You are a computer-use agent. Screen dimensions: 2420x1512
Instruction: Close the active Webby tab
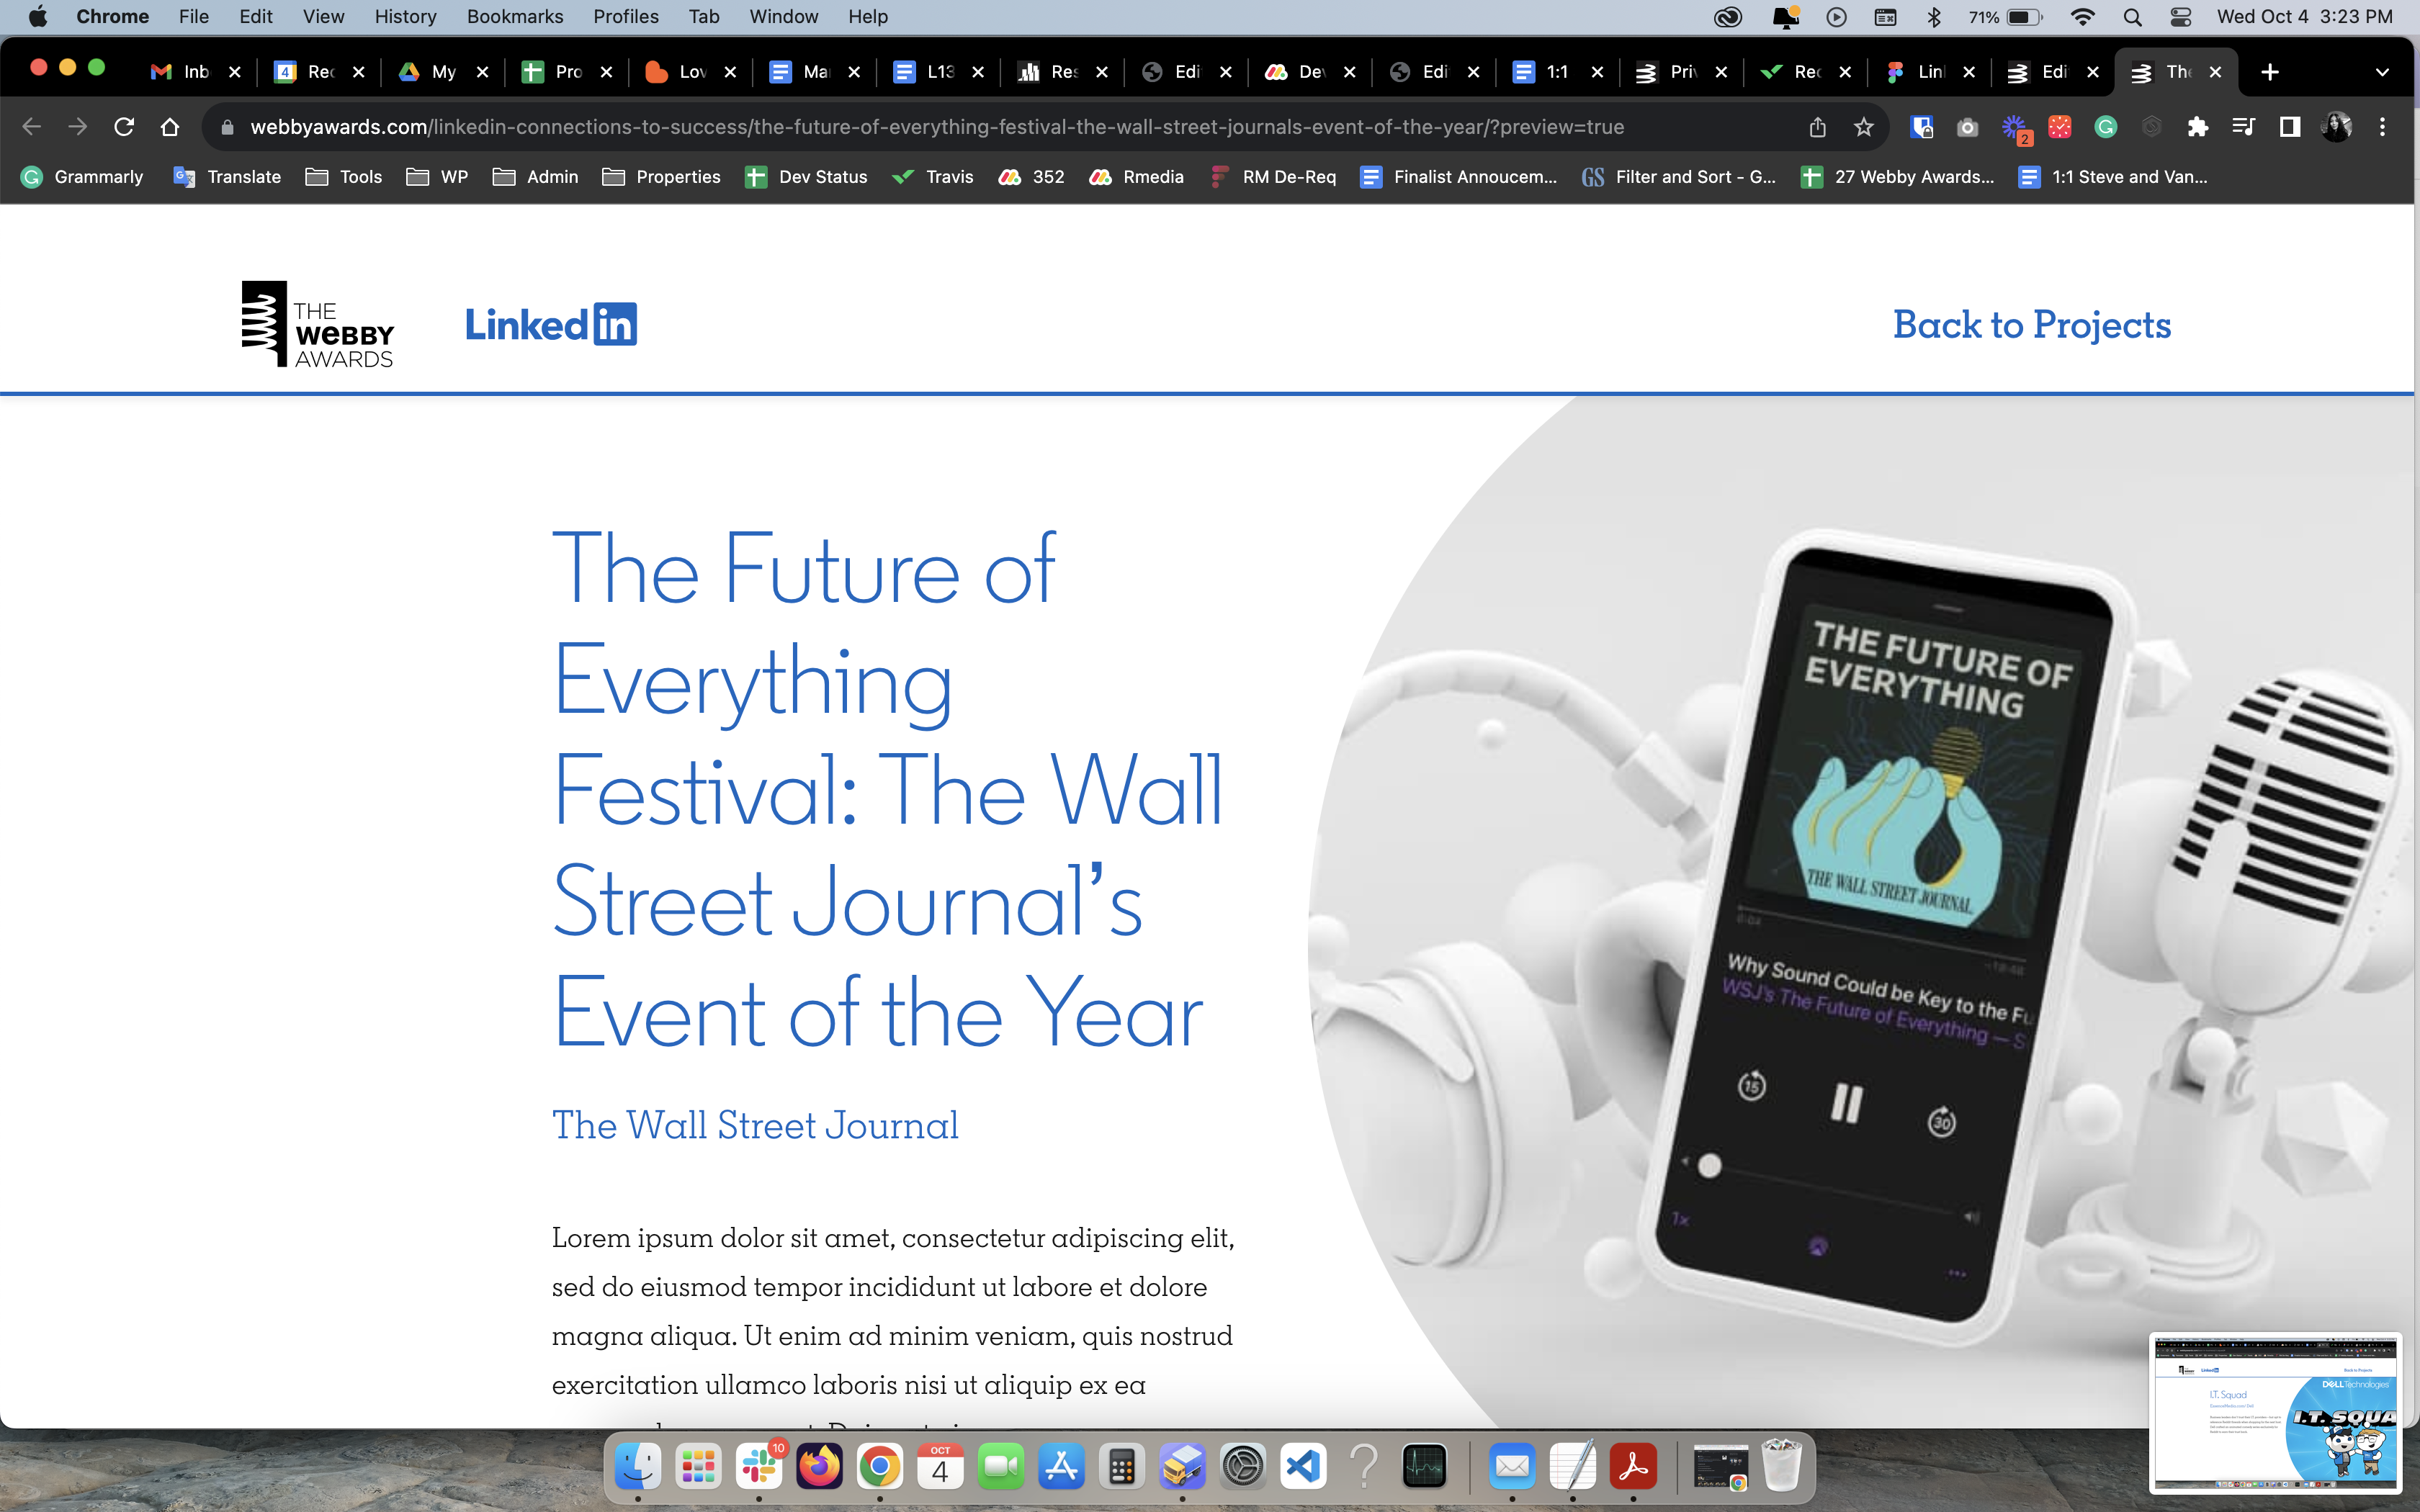[2215, 72]
